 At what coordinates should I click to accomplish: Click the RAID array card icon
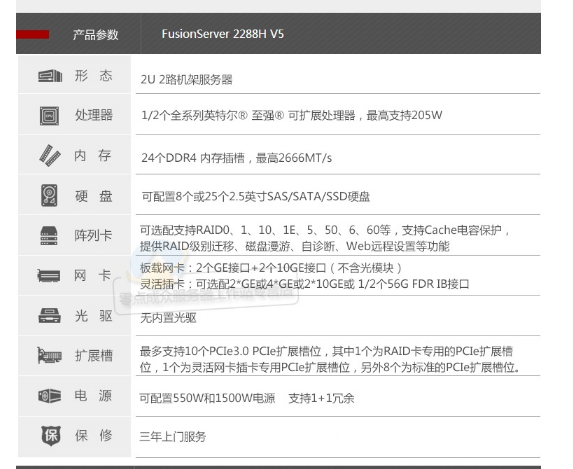[49, 235]
